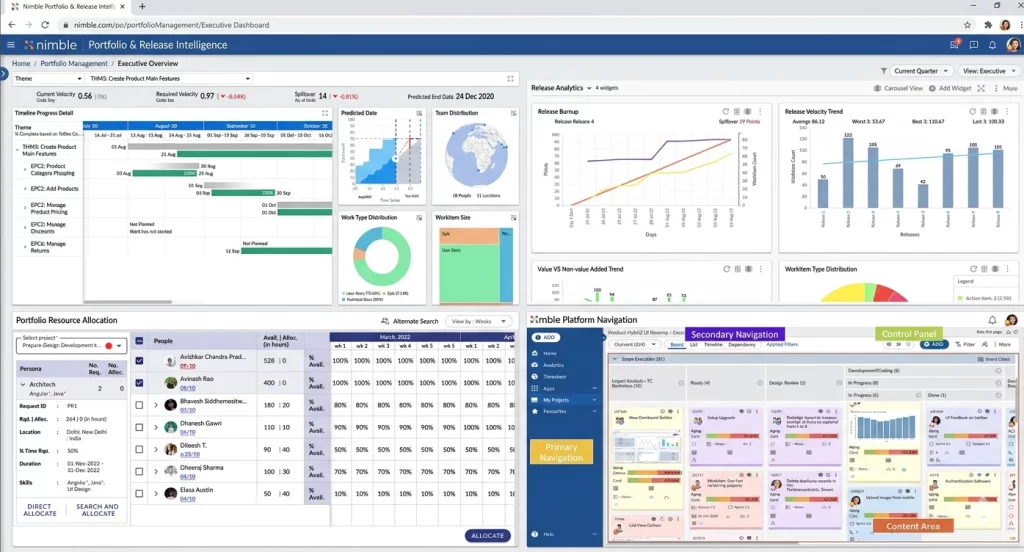Expand the Workitem Size chart
The width and height of the screenshot is (1024, 552).
(x=513, y=218)
